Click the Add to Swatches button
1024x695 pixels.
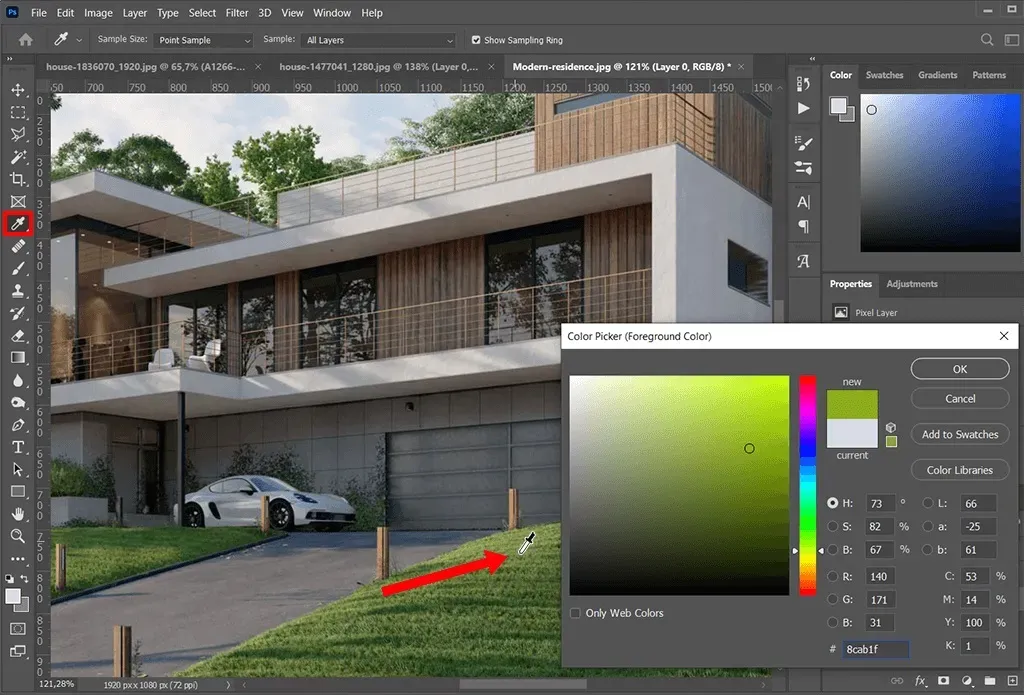coord(960,434)
